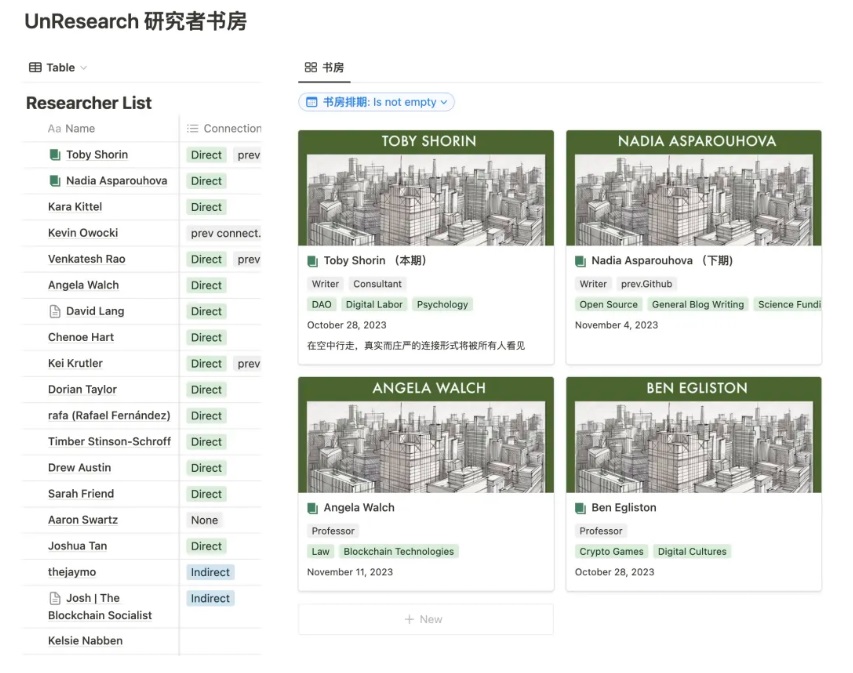Viewport: 853px width, 673px height.
Task: Click calendar icon in 书房排期 filter
Action: point(311,102)
